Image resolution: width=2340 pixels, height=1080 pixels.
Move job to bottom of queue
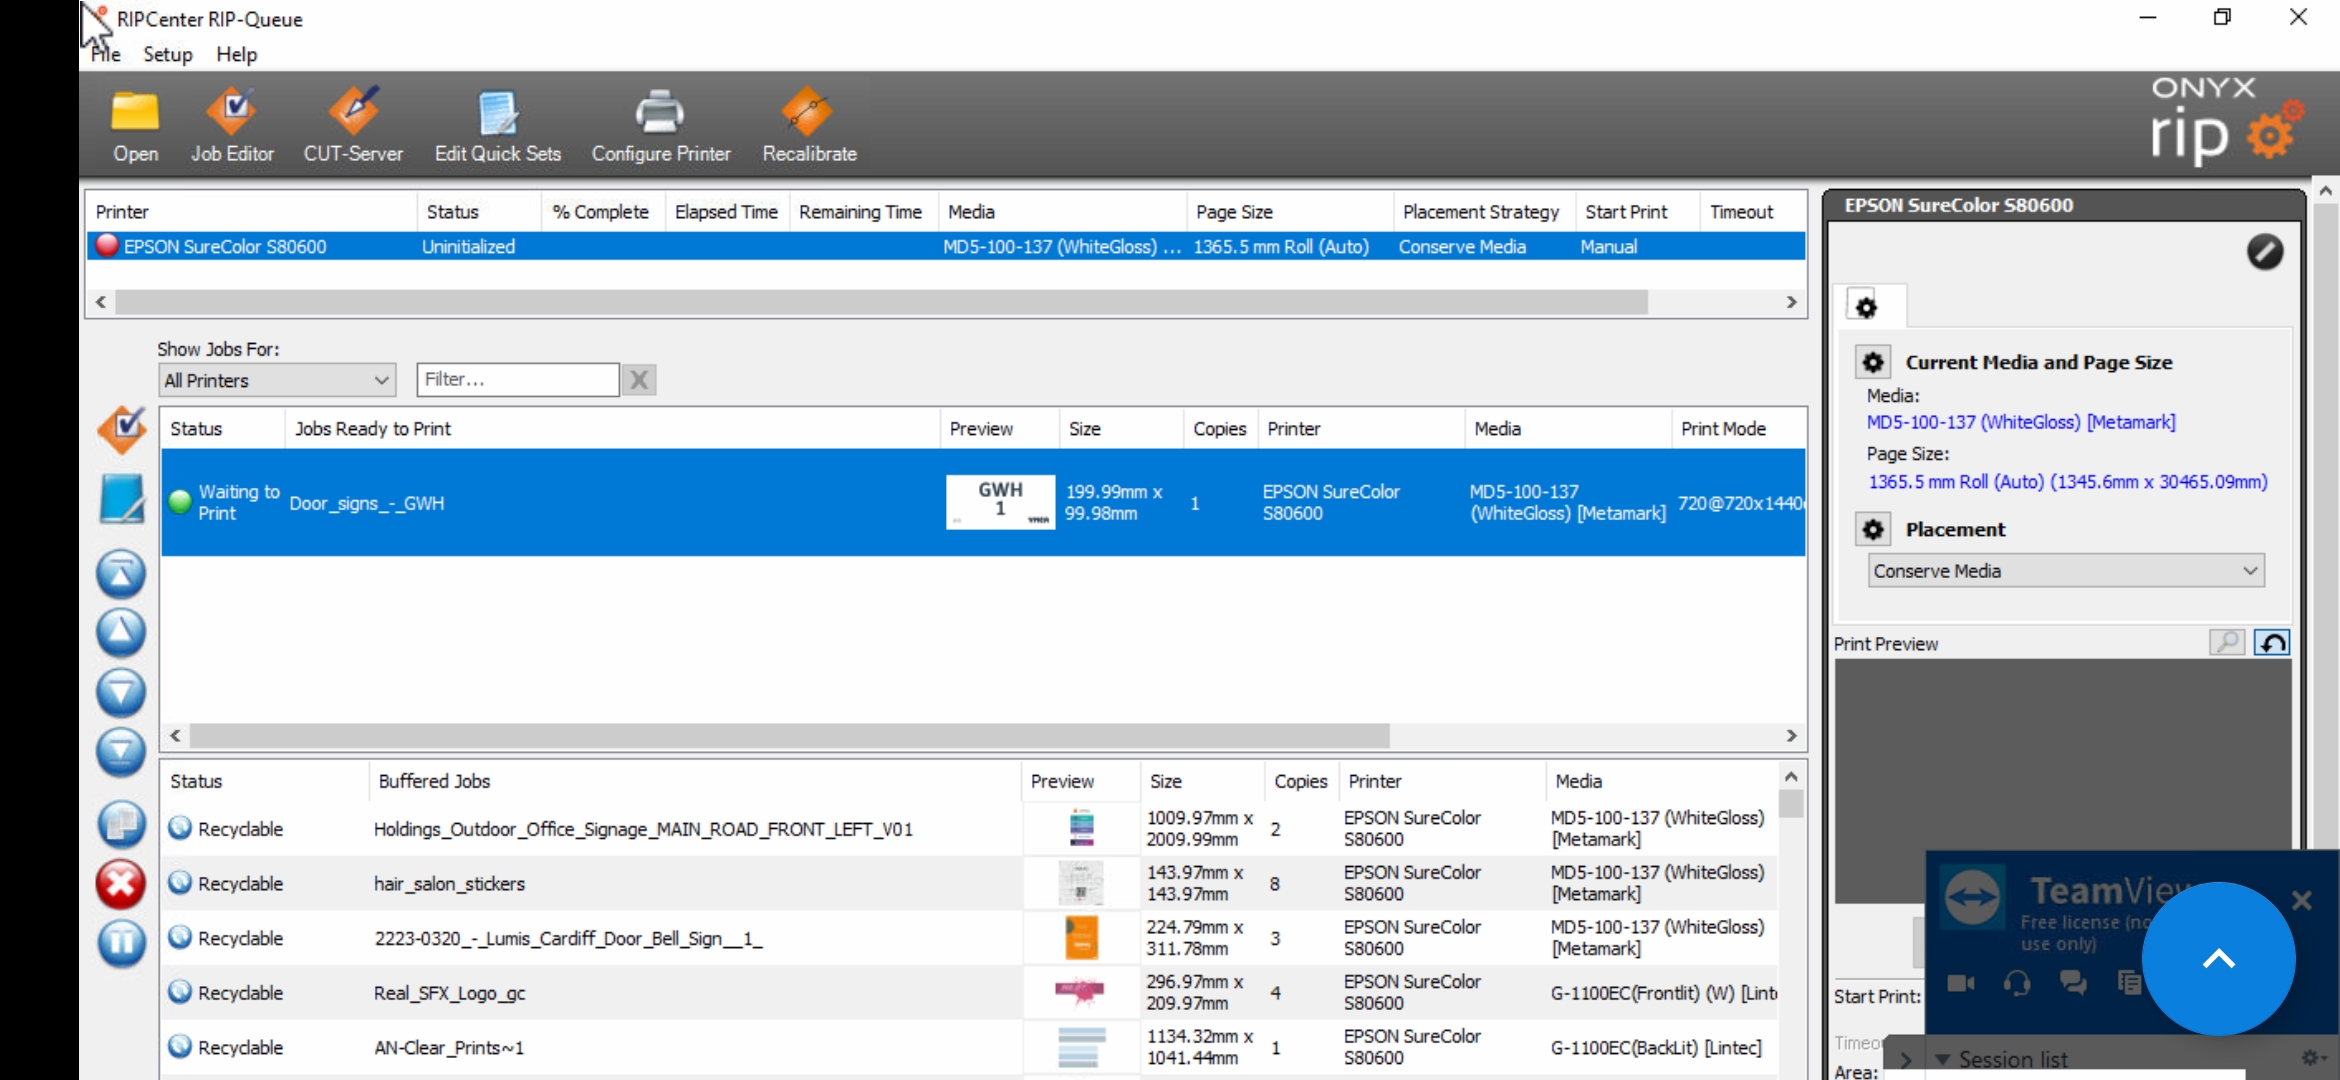click(121, 751)
